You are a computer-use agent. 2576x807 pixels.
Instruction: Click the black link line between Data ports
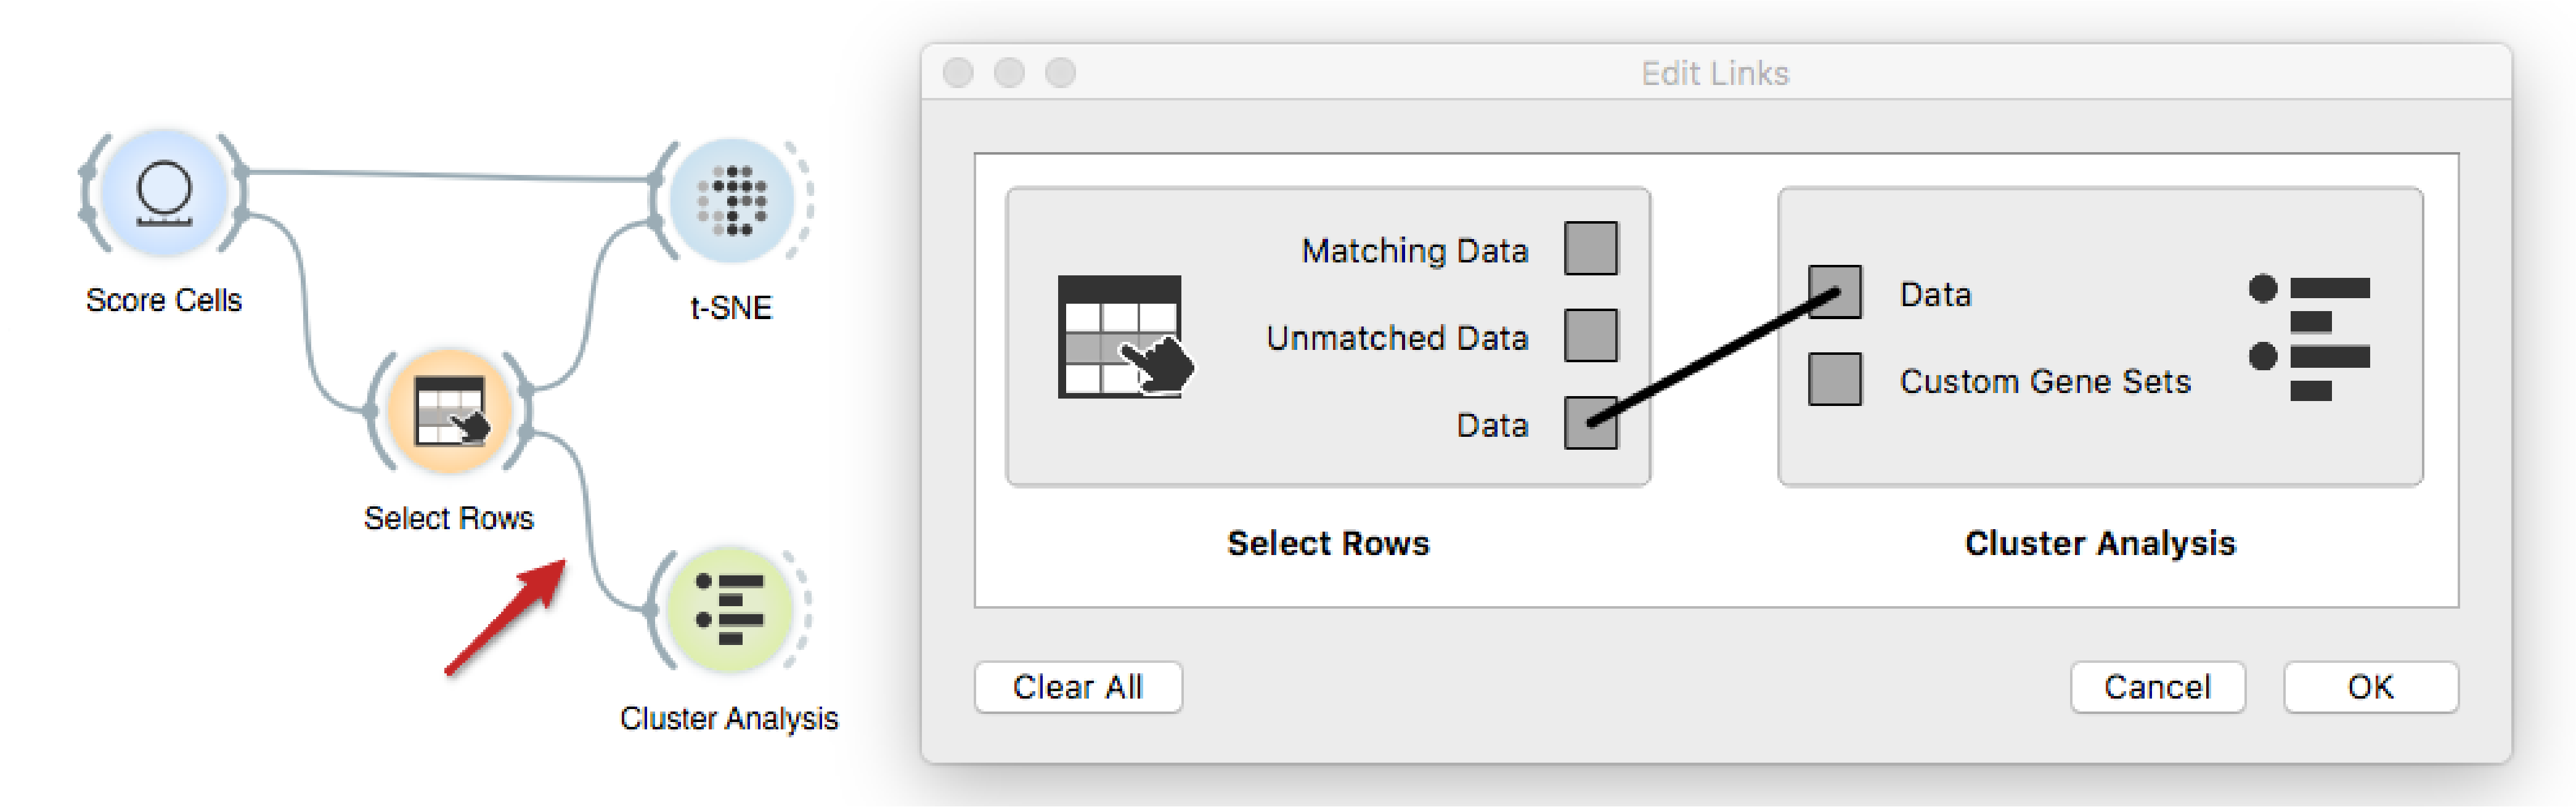(x=1712, y=357)
